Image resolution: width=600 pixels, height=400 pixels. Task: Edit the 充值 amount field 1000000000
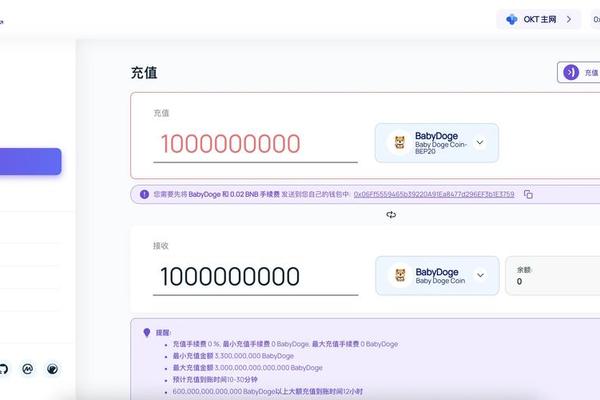coord(255,145)
